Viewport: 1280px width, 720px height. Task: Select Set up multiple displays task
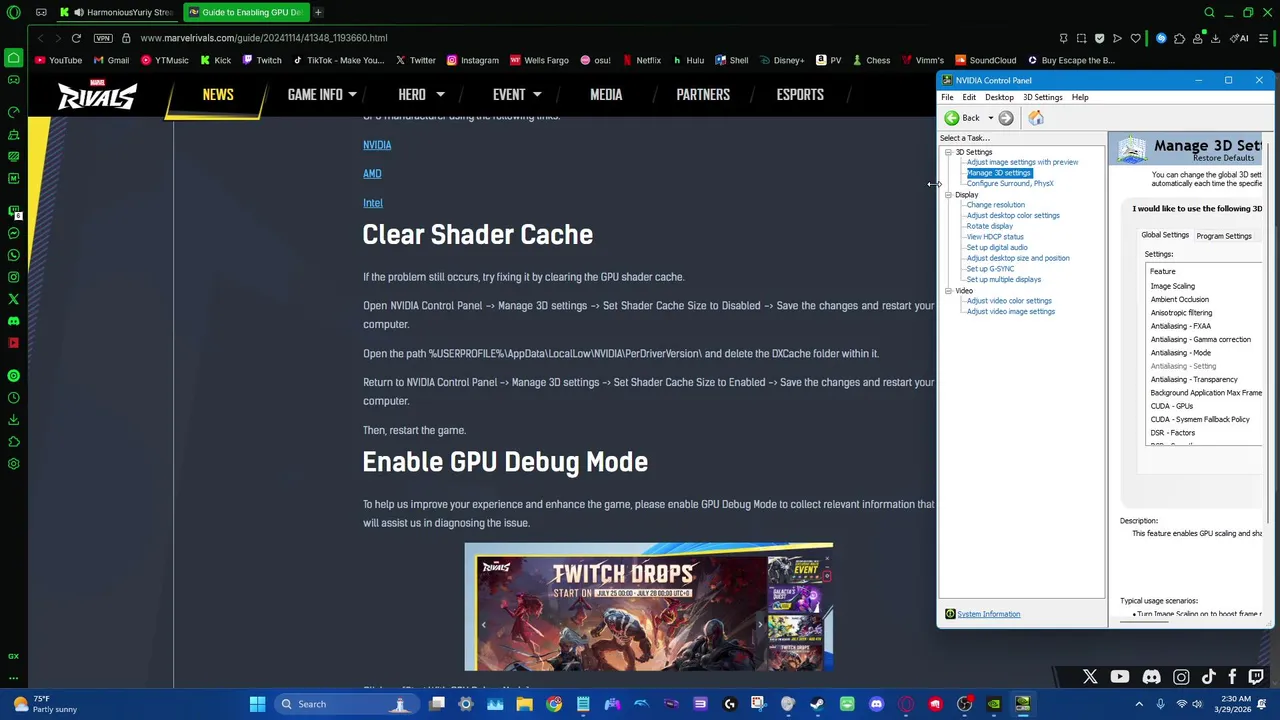[x=1003, y=279]
